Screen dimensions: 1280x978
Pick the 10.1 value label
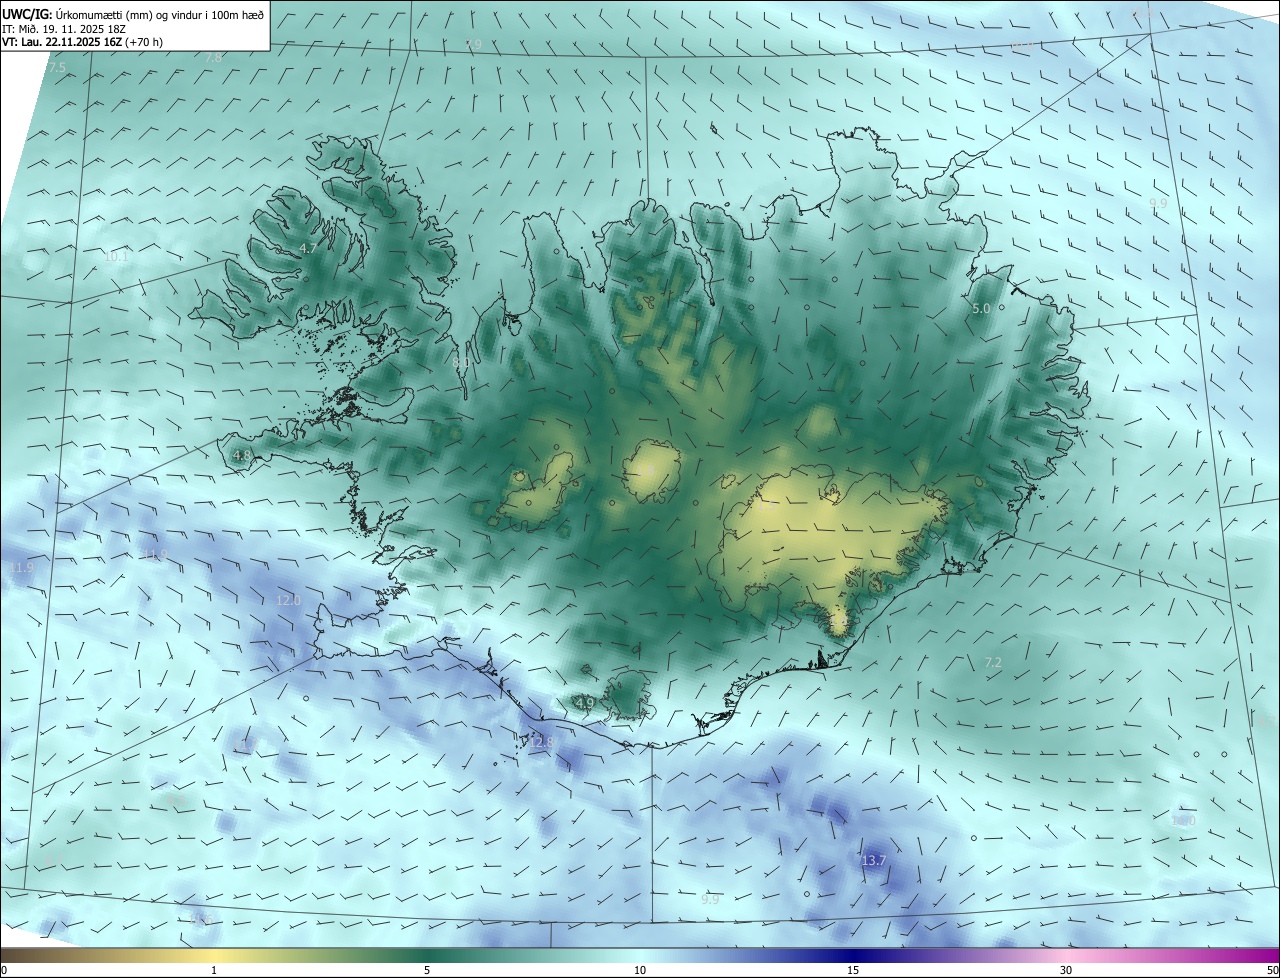[117, 256]
